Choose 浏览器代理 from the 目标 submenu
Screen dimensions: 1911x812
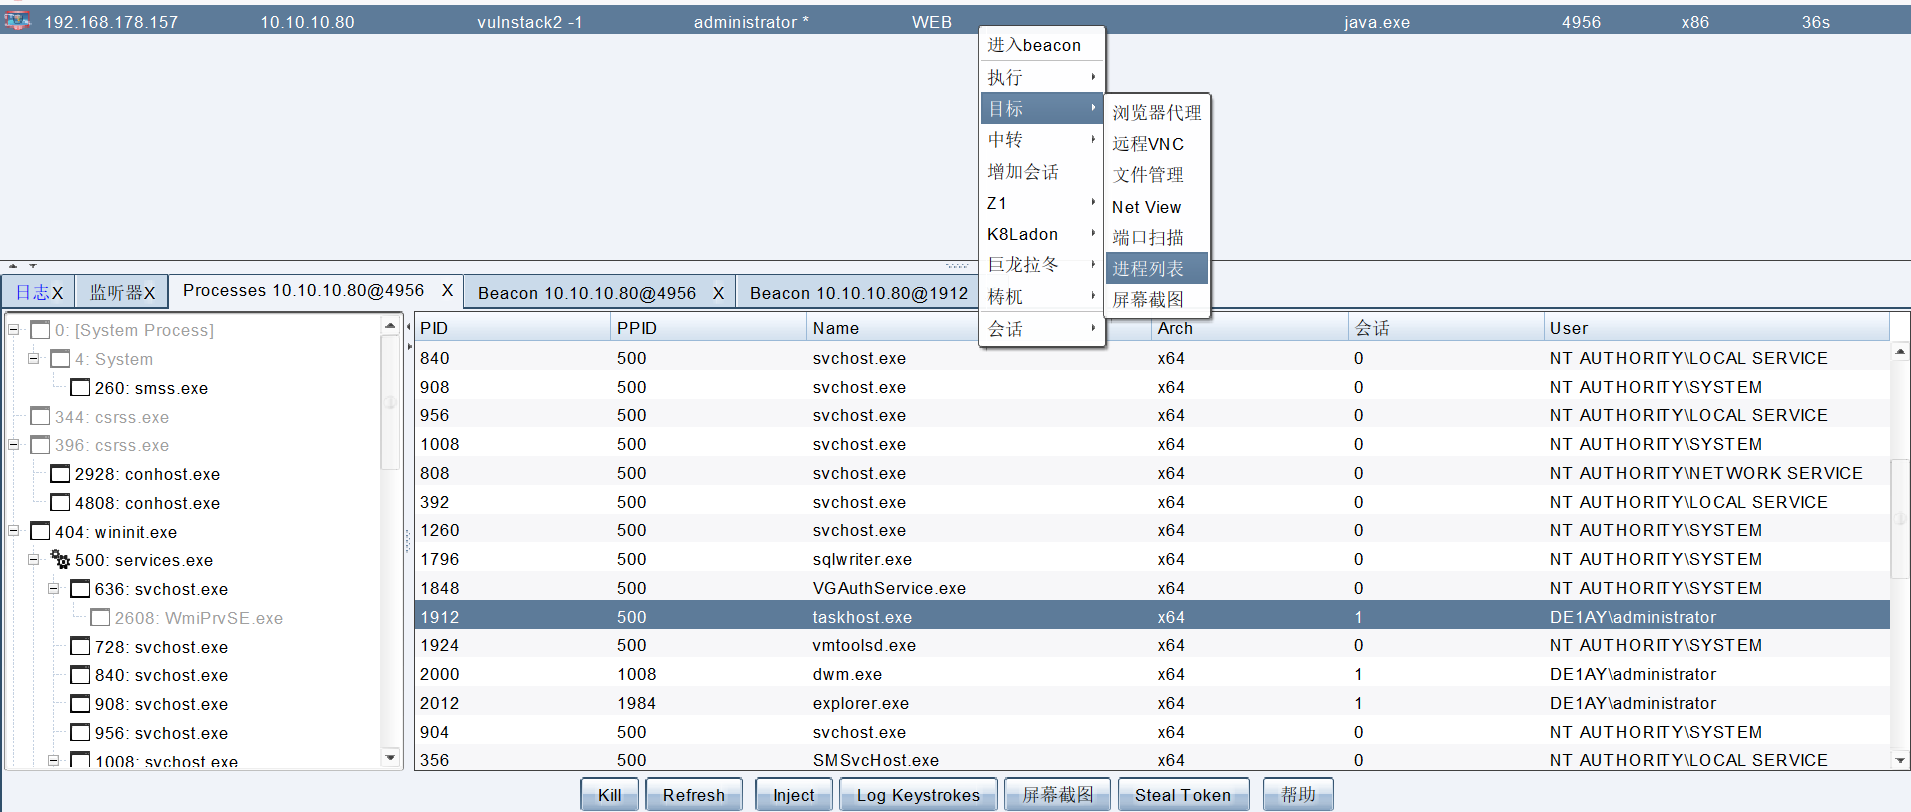[x=1157, y=113]
